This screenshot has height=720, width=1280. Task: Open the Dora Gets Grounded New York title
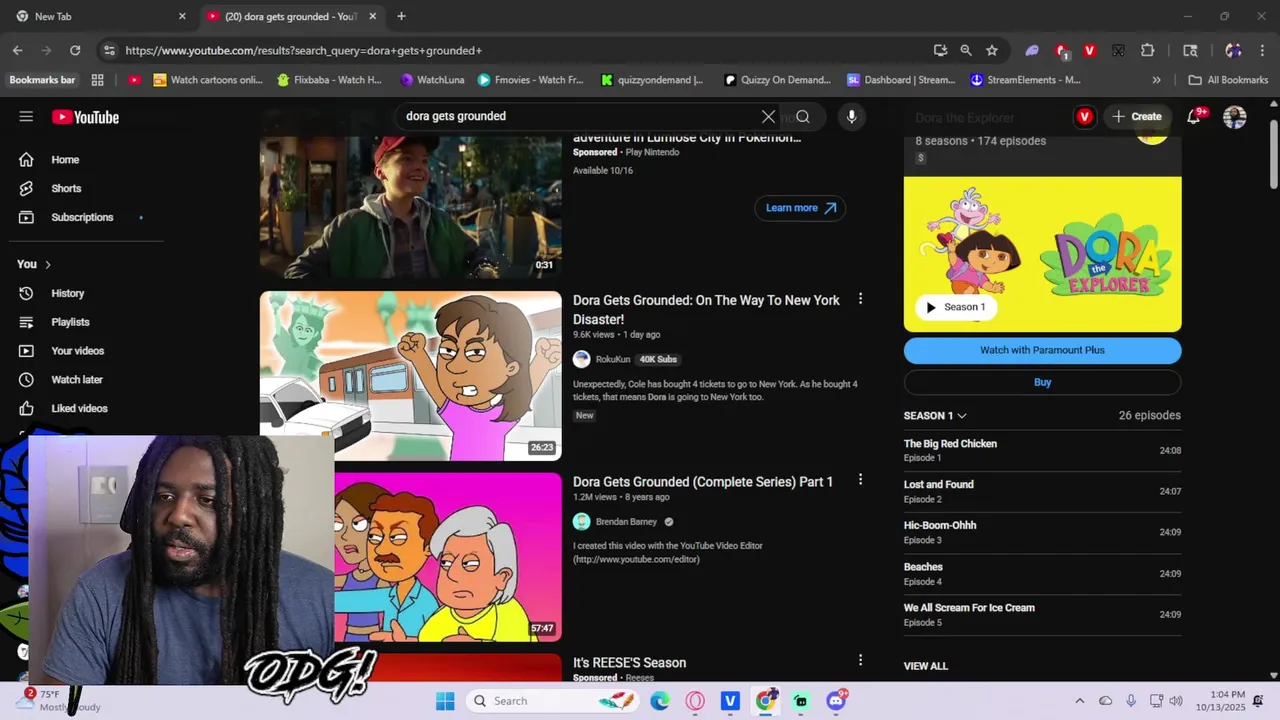(x=706, y=310)
